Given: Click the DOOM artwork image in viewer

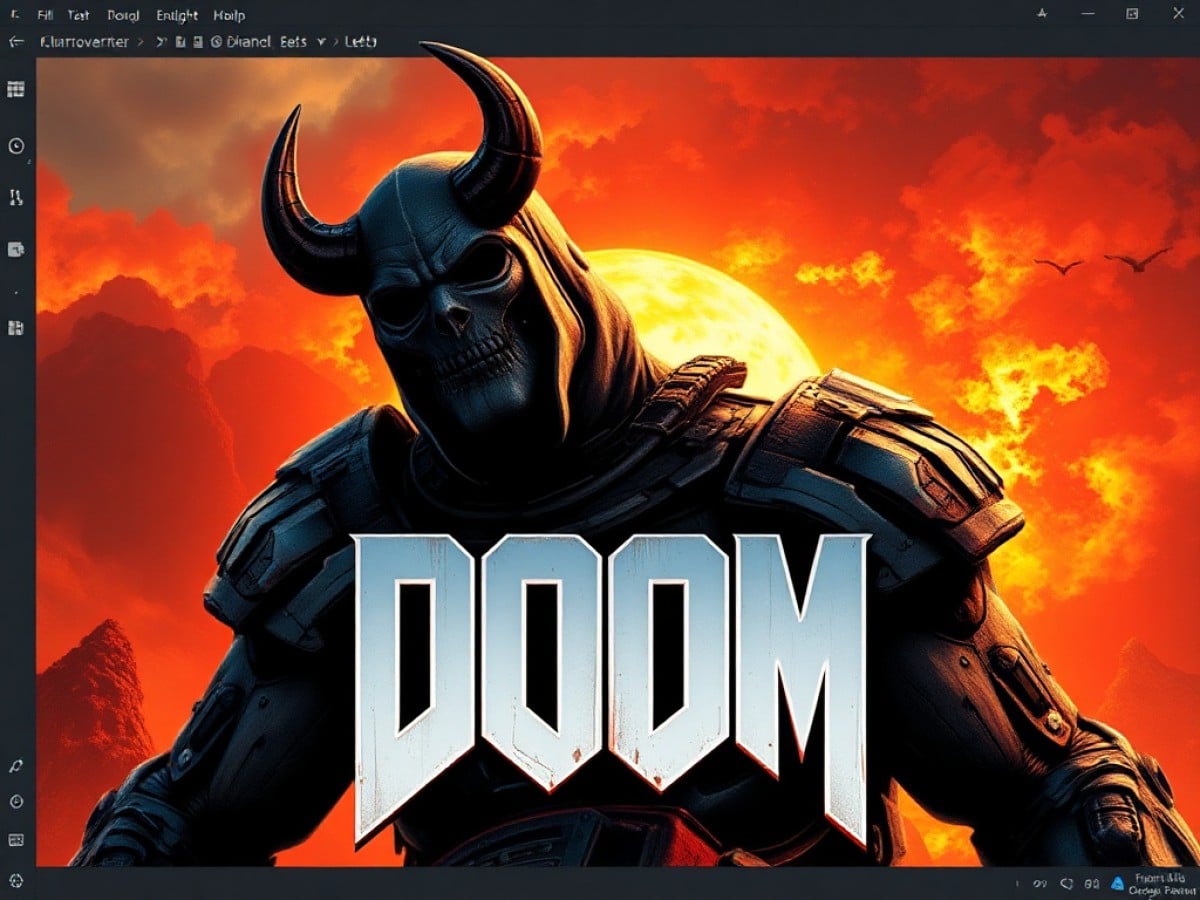Looking at the screenshot, I should [618, 462].
